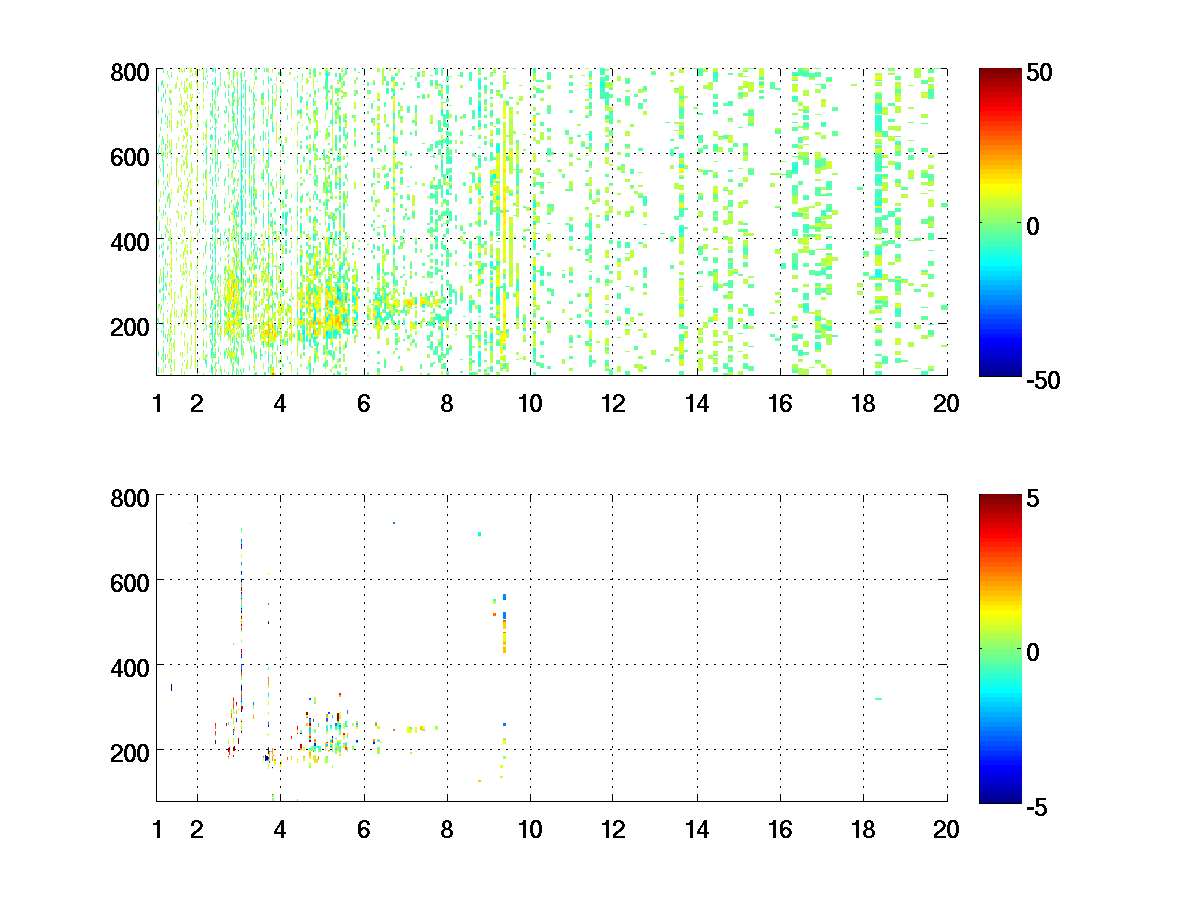Click the '0' label on the ±50 colorbar
The height and width of the screenshot is (900, 1200).
1035,226
